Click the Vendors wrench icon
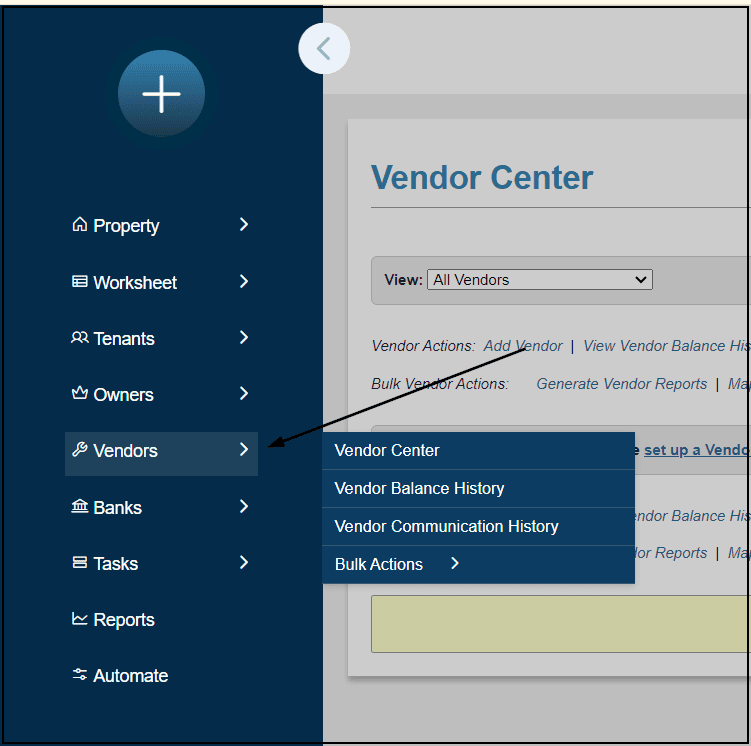The image size is (751, 746). tap(80, 450)
